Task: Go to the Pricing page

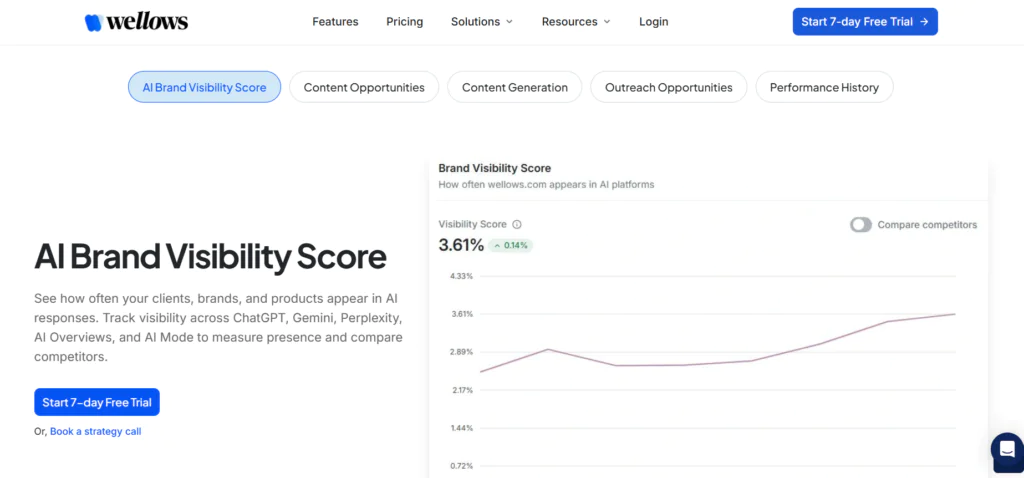Action: (x=404, y=22)
